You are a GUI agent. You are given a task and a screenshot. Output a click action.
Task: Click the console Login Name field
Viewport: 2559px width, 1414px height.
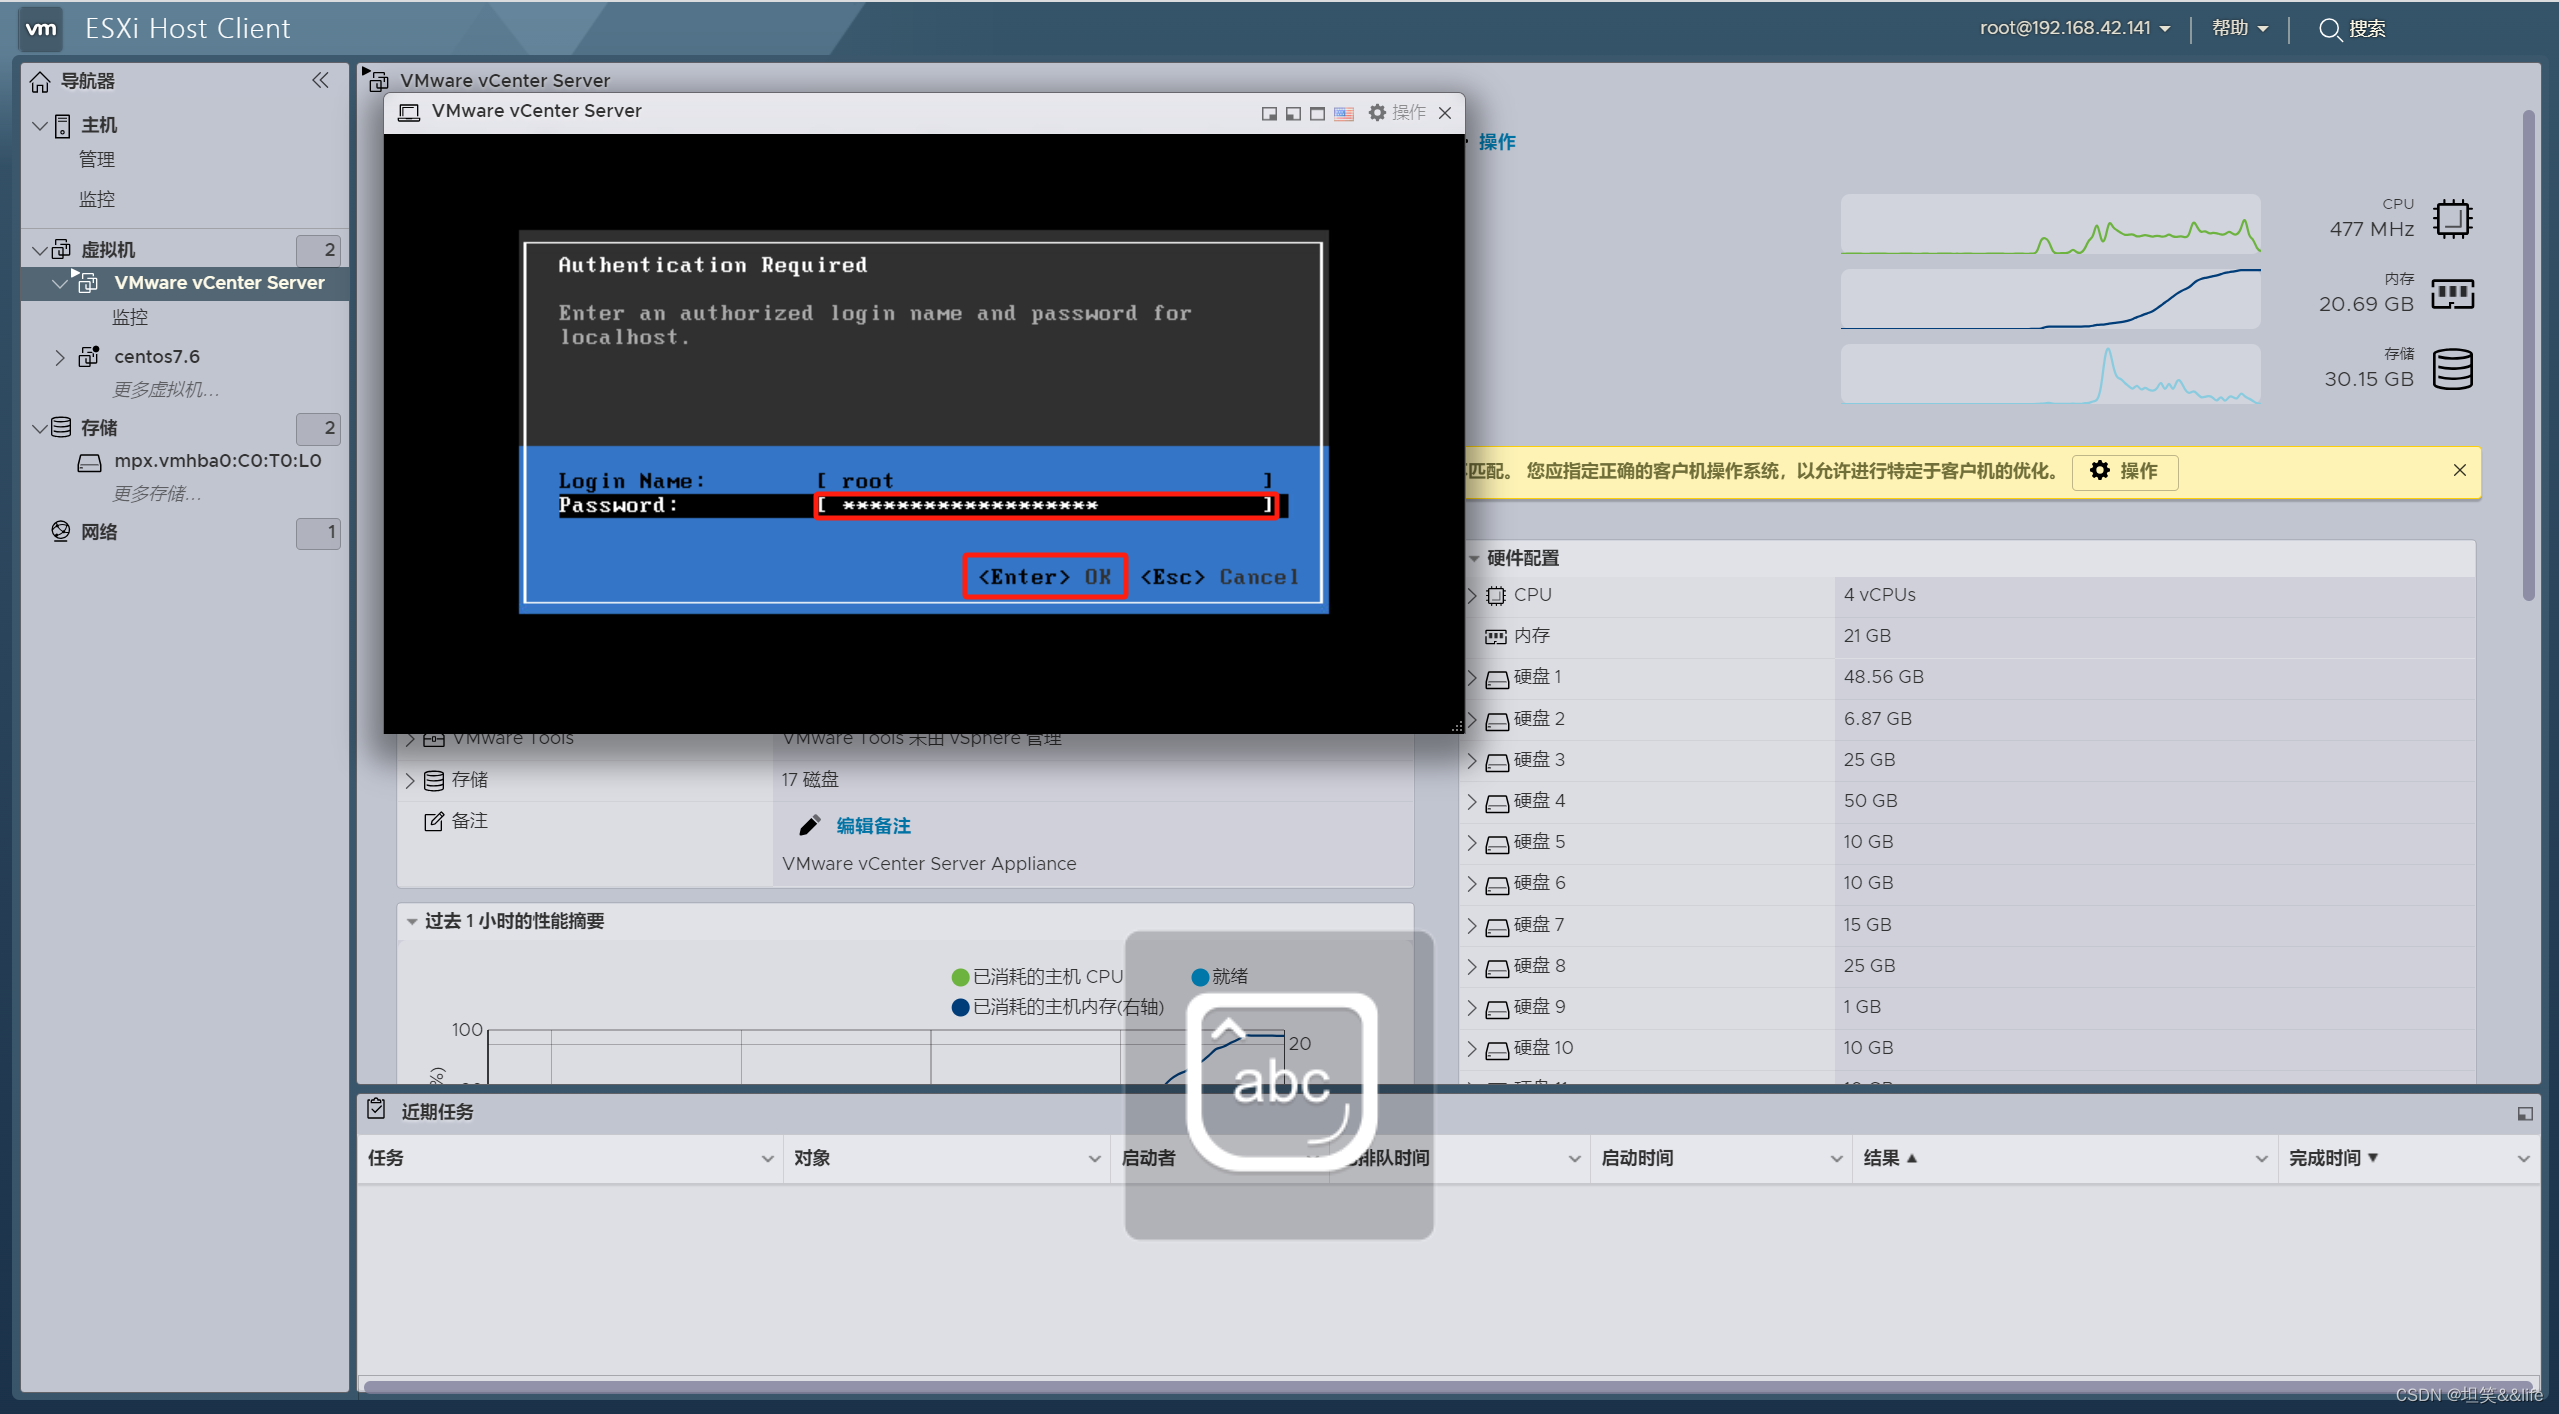click(x=1045, y=481)
